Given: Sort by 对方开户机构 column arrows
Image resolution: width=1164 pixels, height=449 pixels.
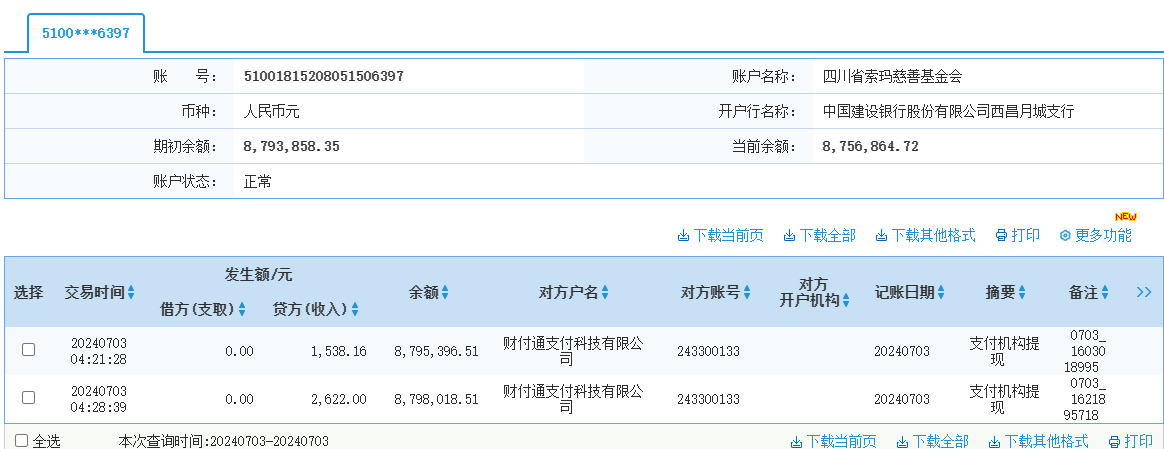Looking at the screenshot, I should [x=846, y=301].
